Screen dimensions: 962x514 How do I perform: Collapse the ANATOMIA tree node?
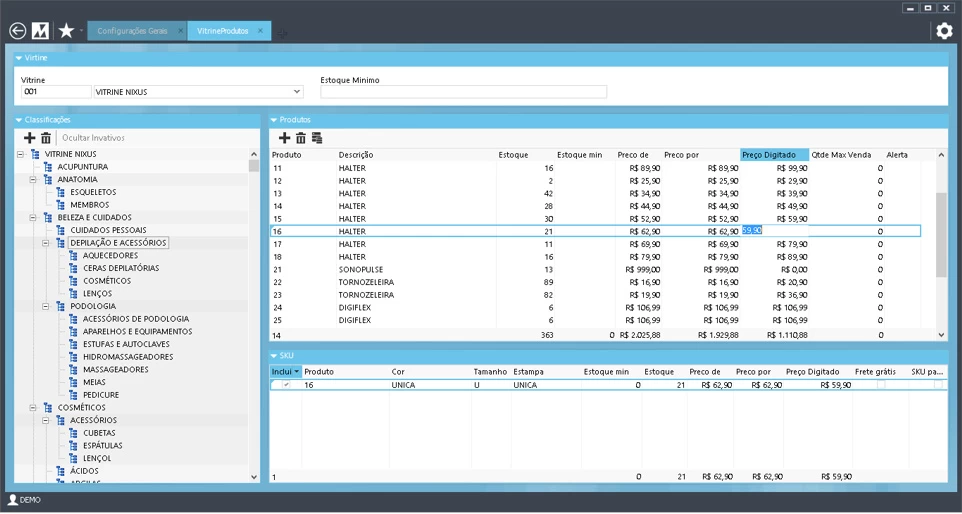click(x=33, y=180)
